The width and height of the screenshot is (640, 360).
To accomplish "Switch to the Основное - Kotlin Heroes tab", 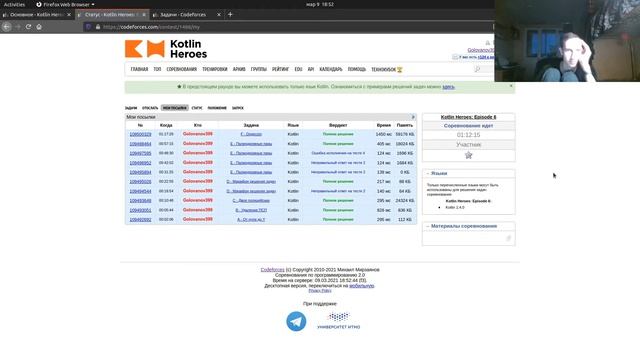I will coord(37,15).
